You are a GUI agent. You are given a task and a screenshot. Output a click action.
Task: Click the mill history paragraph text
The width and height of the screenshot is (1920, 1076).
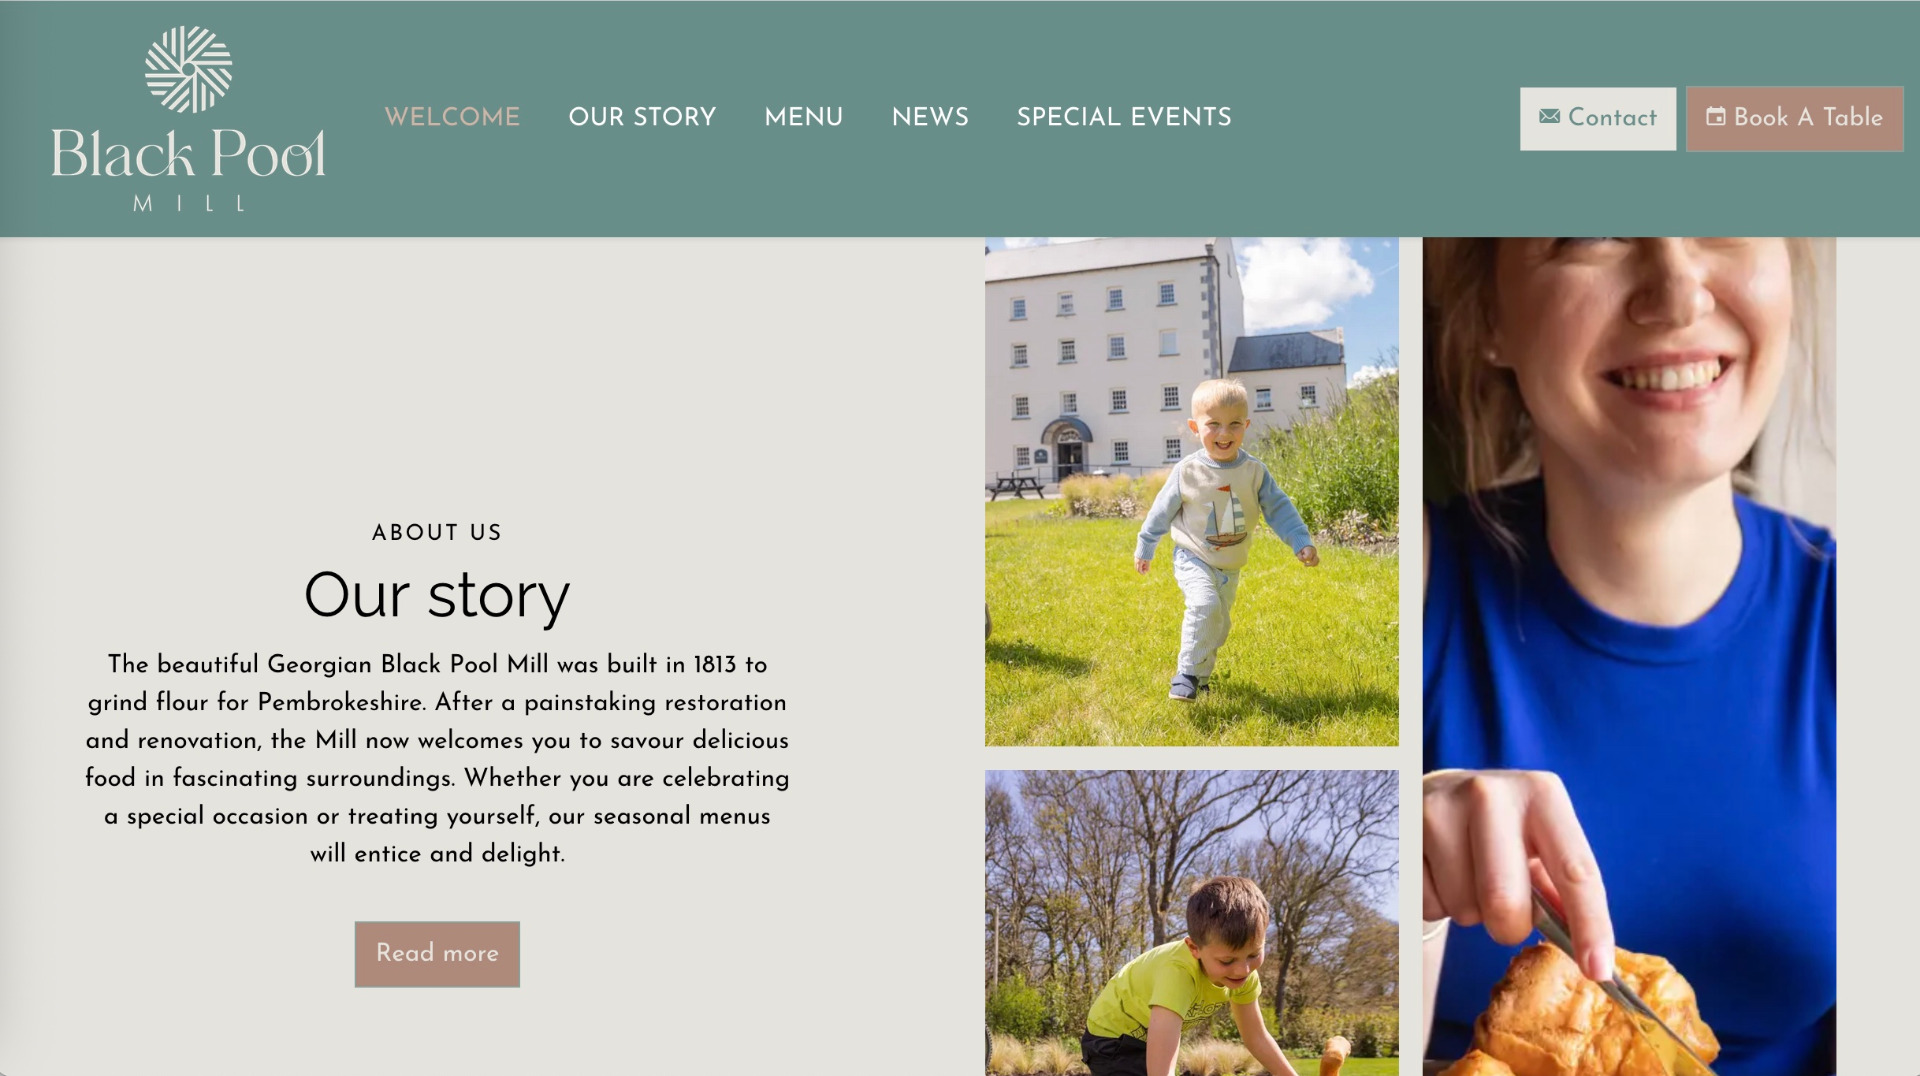437,759
